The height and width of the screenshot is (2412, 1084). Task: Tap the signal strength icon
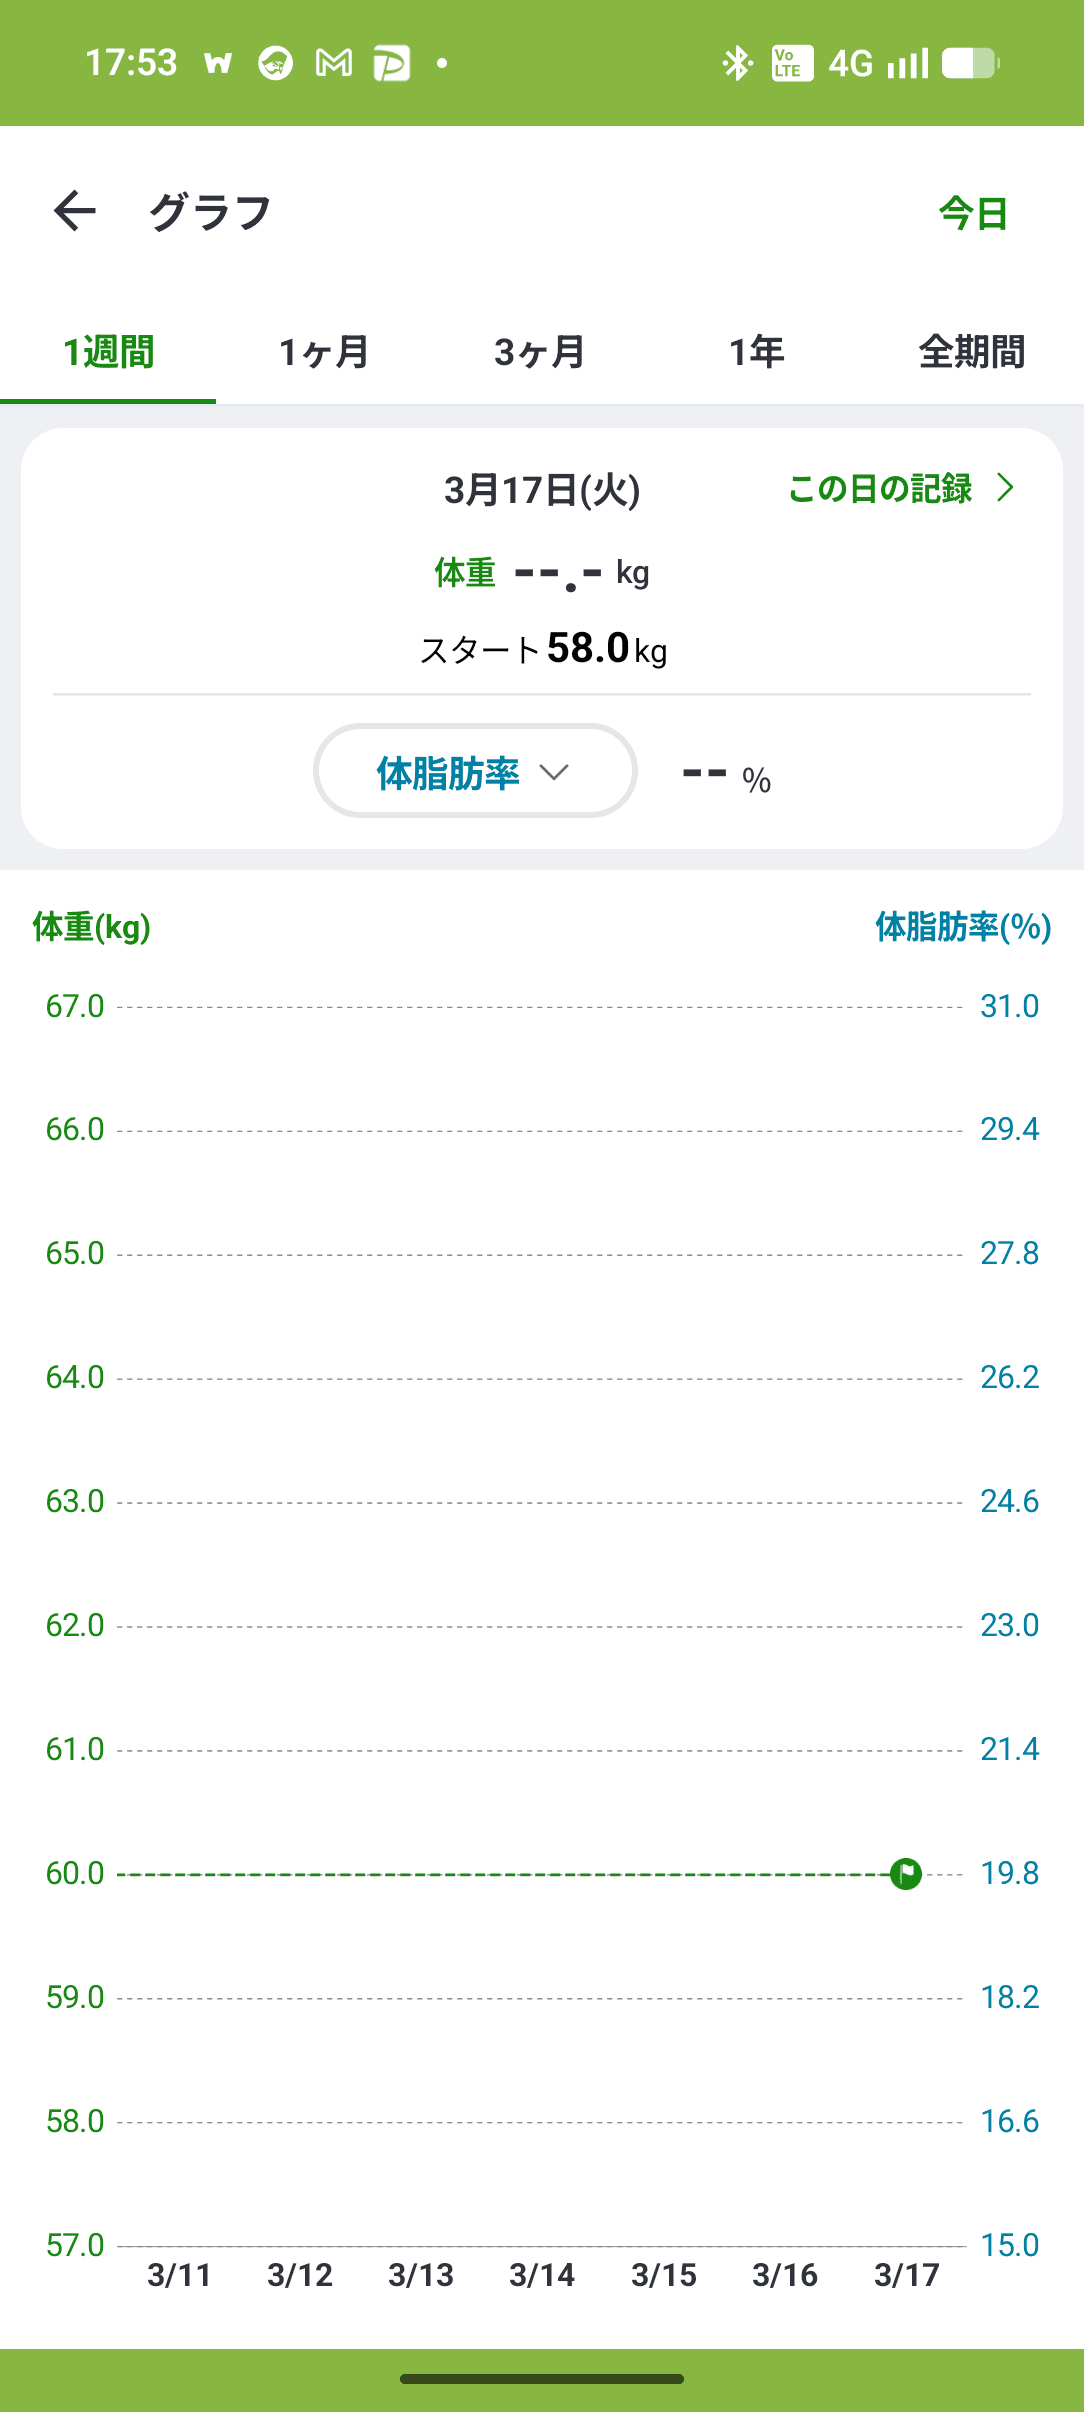coord(908,63)
